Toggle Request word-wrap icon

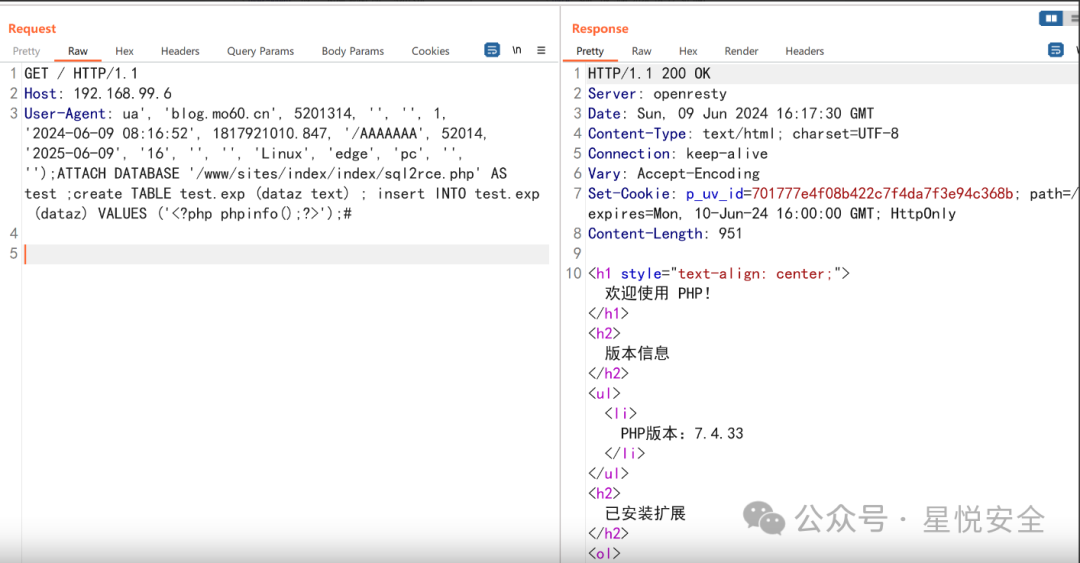[492, 50]
